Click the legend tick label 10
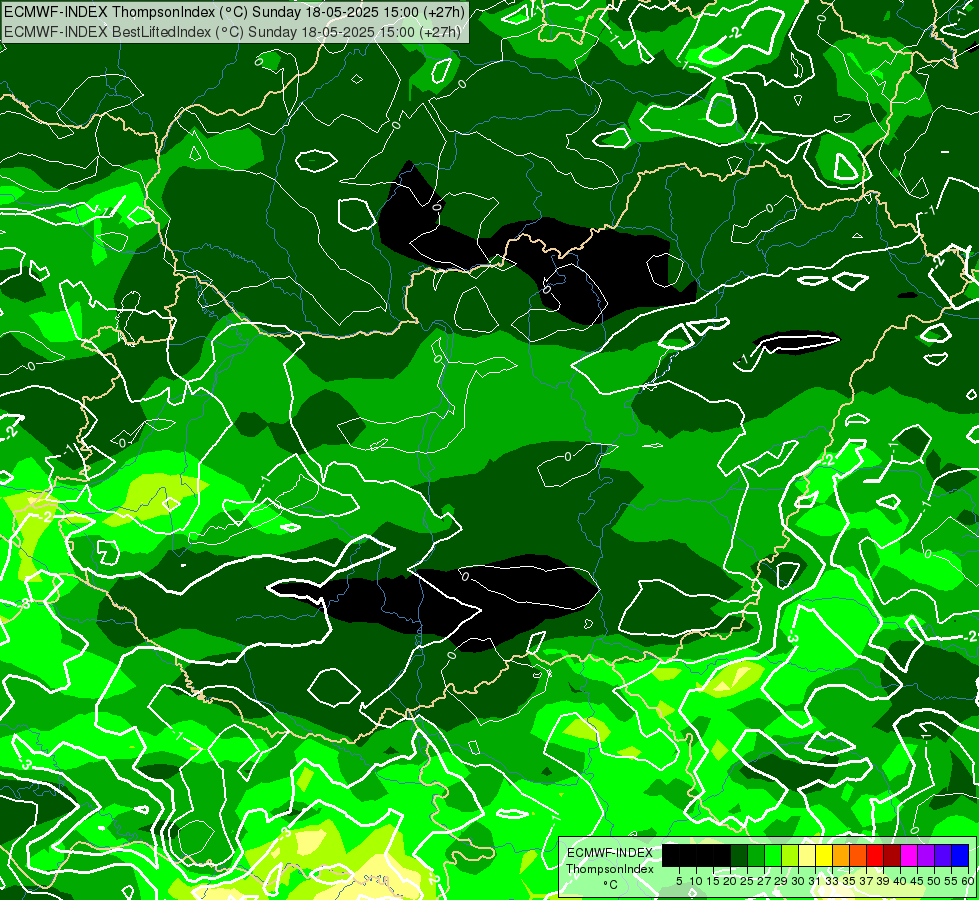Viewport: 979px width, 900px height. [696, 881]
